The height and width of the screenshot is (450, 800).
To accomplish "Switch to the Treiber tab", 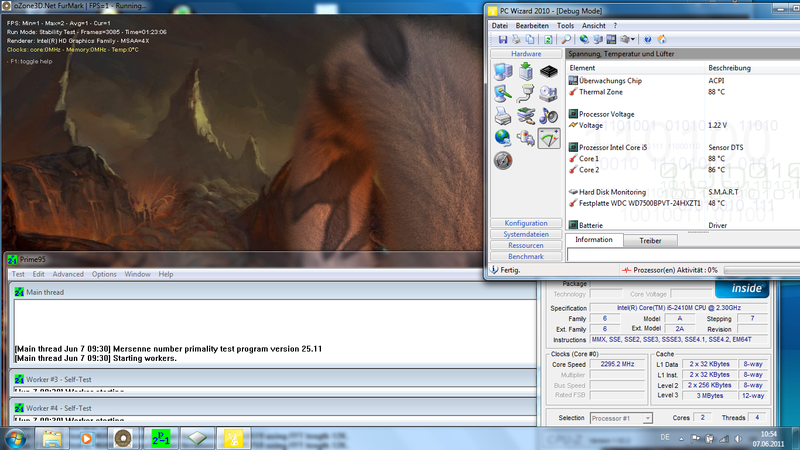I will coord(651,241).
